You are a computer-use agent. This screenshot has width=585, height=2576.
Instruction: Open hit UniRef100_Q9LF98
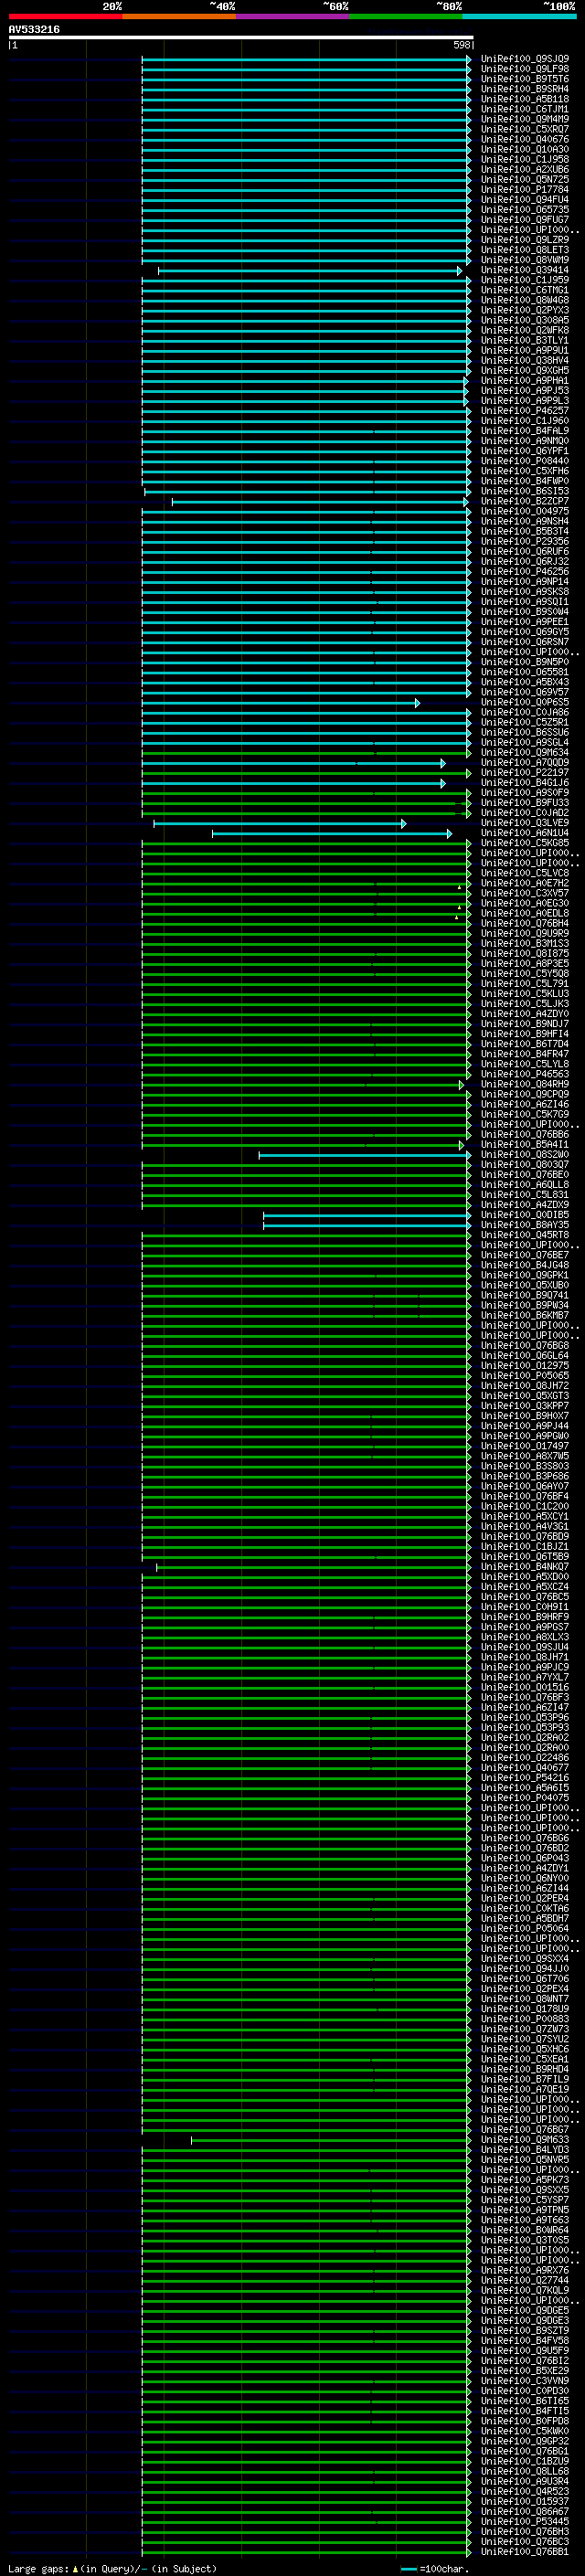coord(525,69)
